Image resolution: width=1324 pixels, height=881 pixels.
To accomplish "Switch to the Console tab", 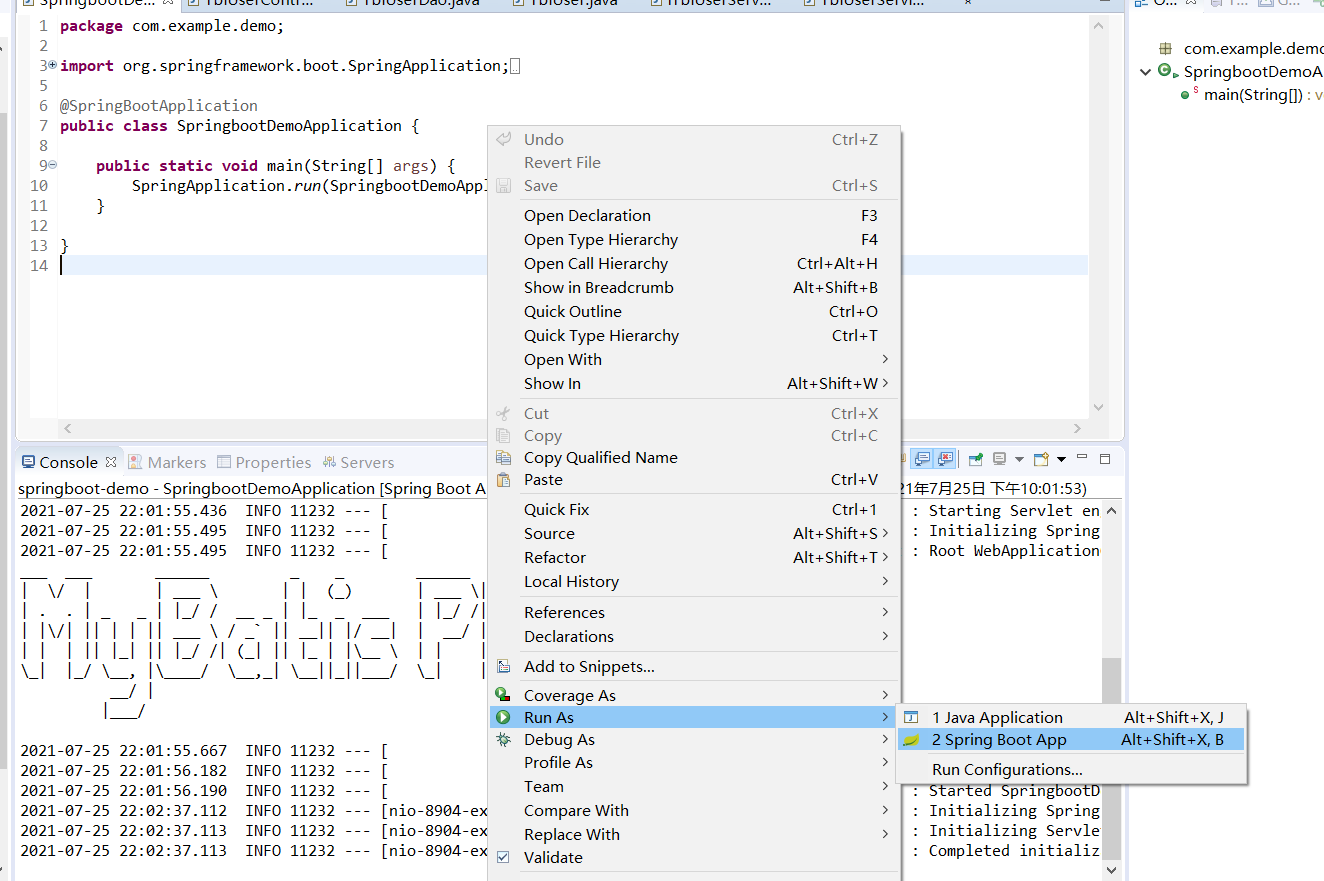I will click(x=68, y=462).
